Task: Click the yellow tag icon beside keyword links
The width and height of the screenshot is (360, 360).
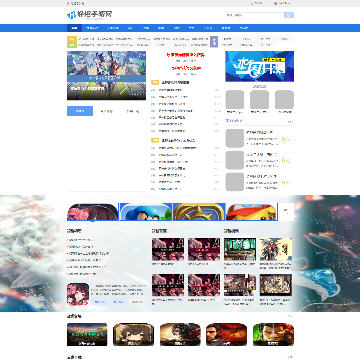Action: coord(72,39)
